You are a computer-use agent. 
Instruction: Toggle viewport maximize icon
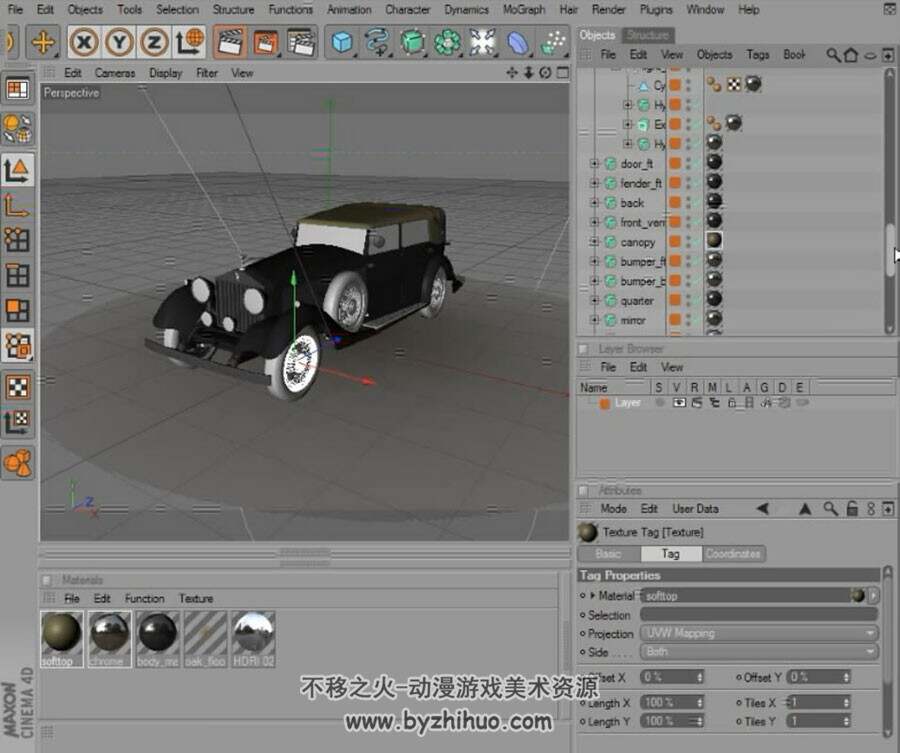click(x=563, y=72)
